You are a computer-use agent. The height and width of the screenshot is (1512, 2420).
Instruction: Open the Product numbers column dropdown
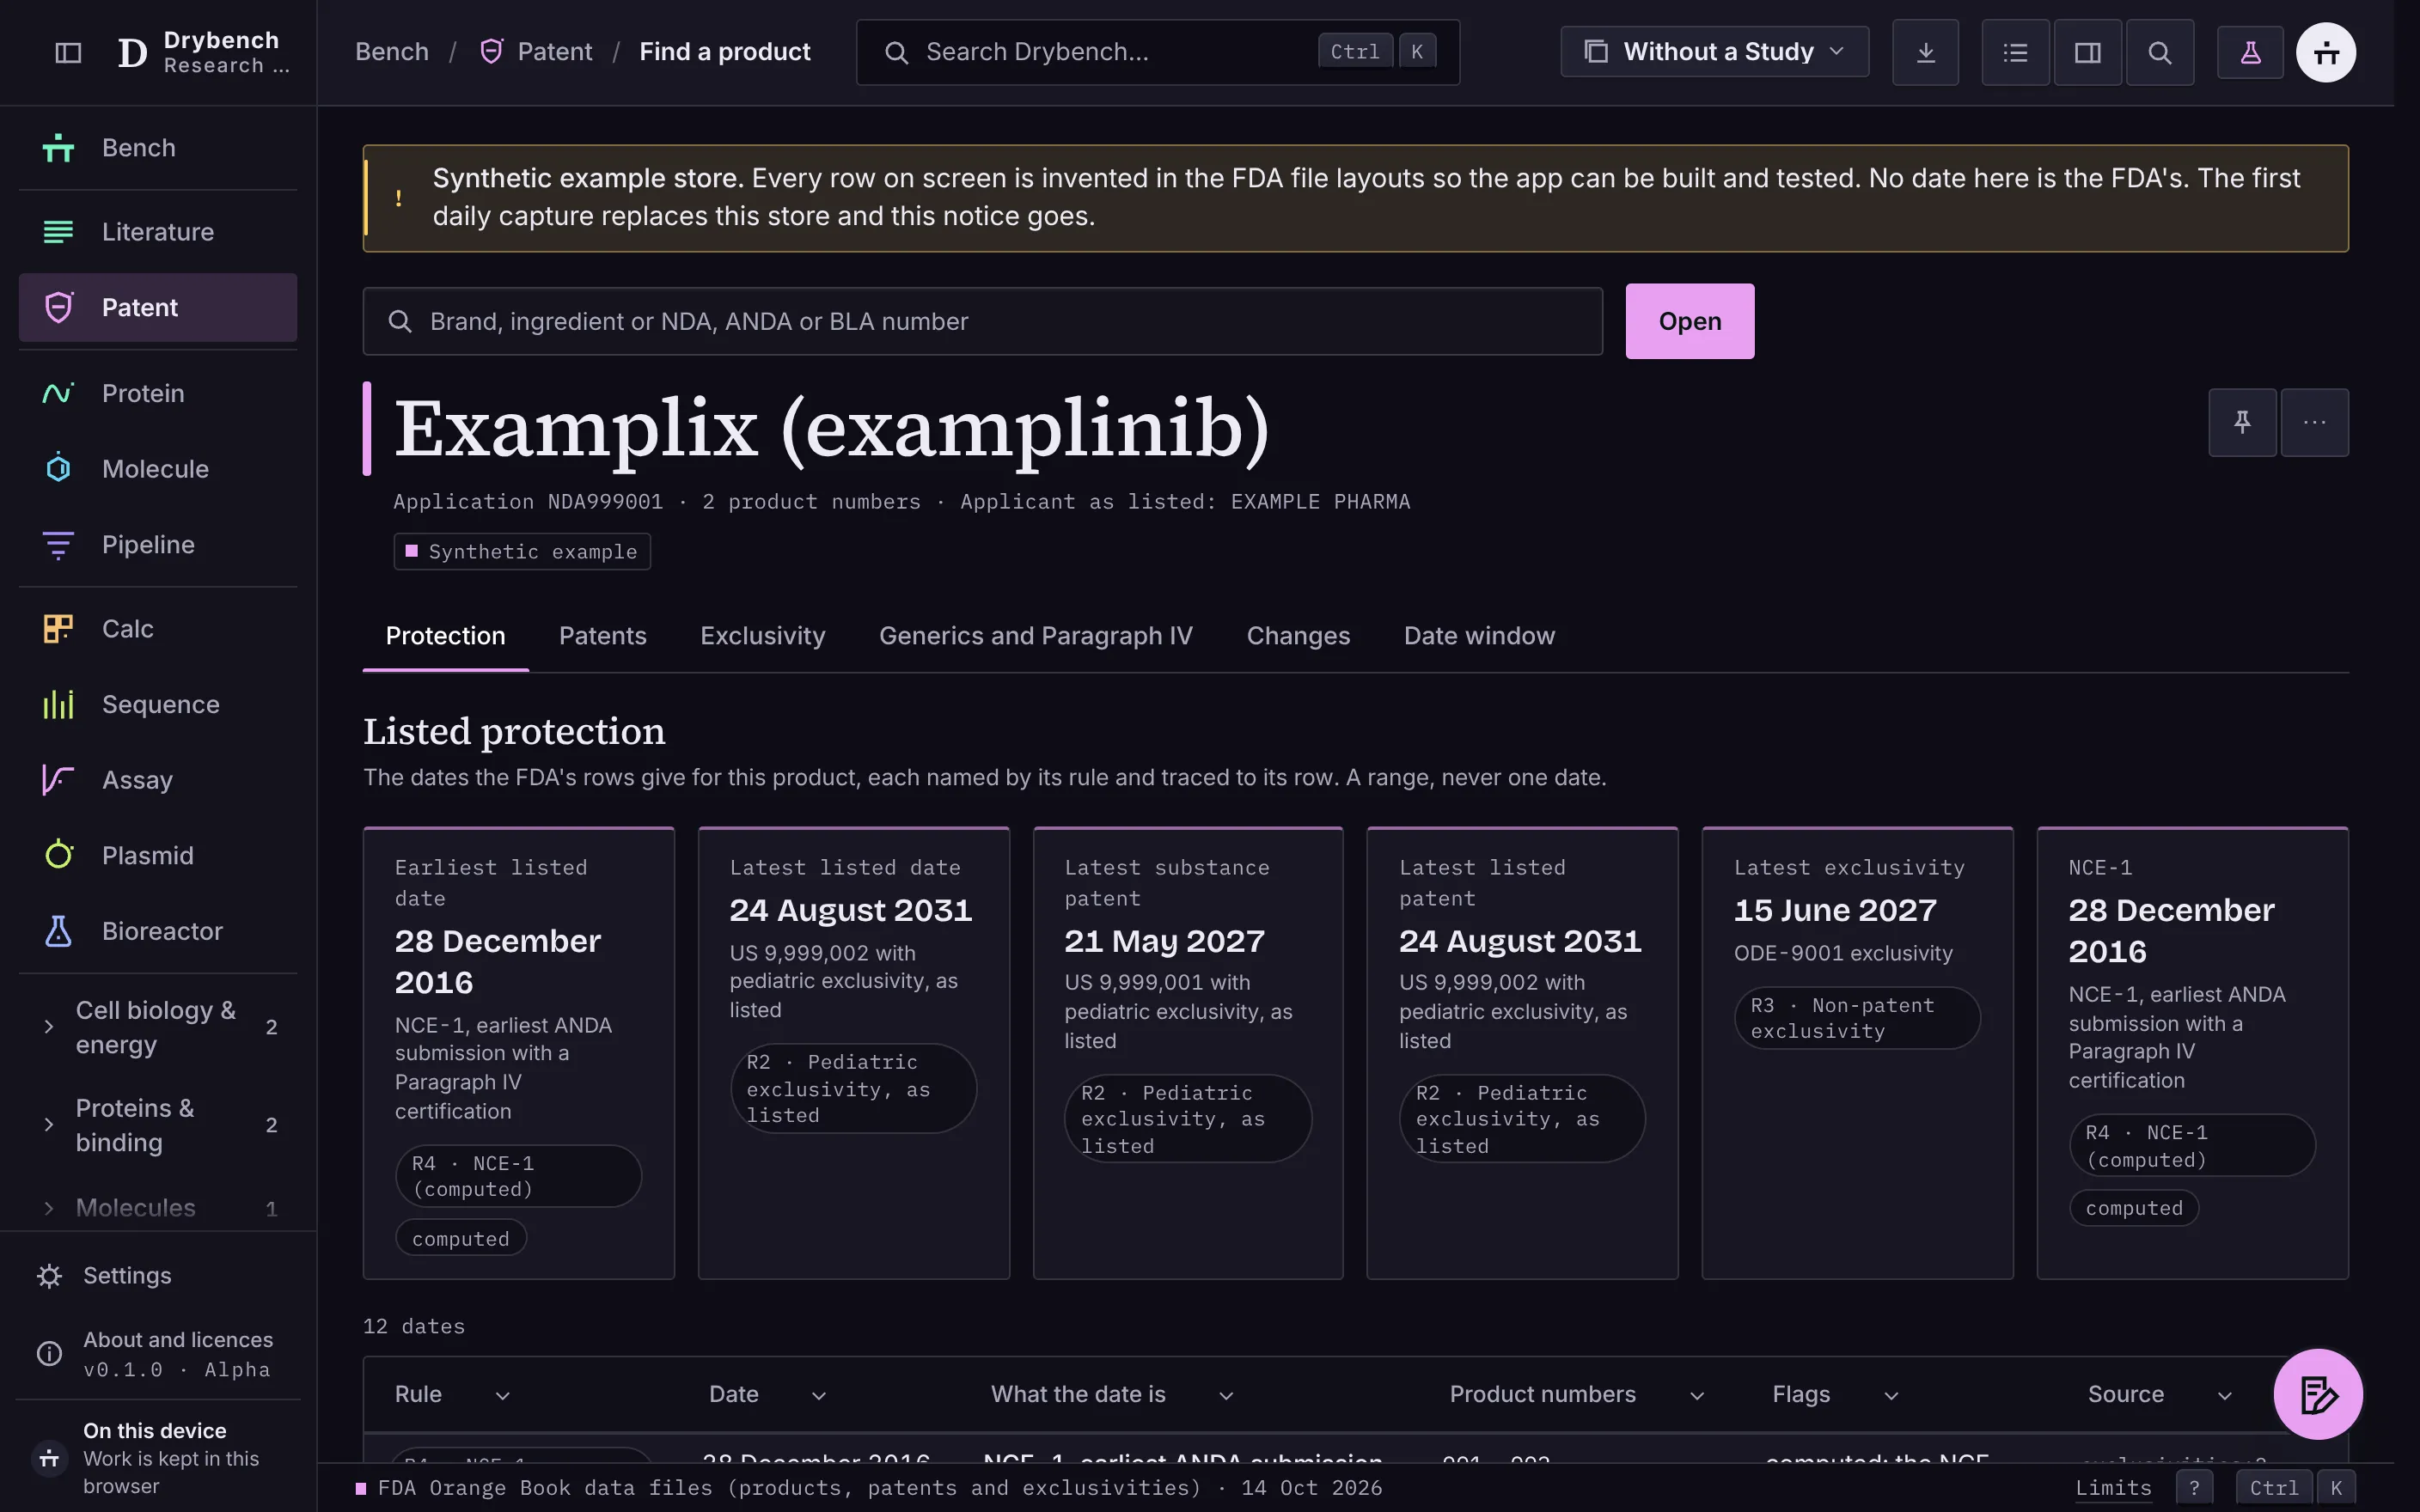coord(1697,1395)
